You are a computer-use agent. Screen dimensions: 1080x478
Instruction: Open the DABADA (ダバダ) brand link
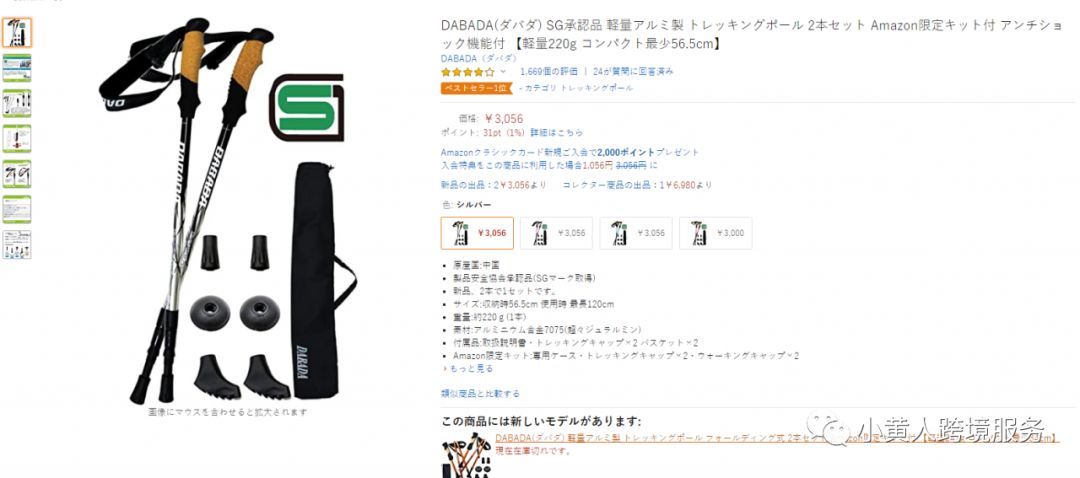click(x=479, y=59)
